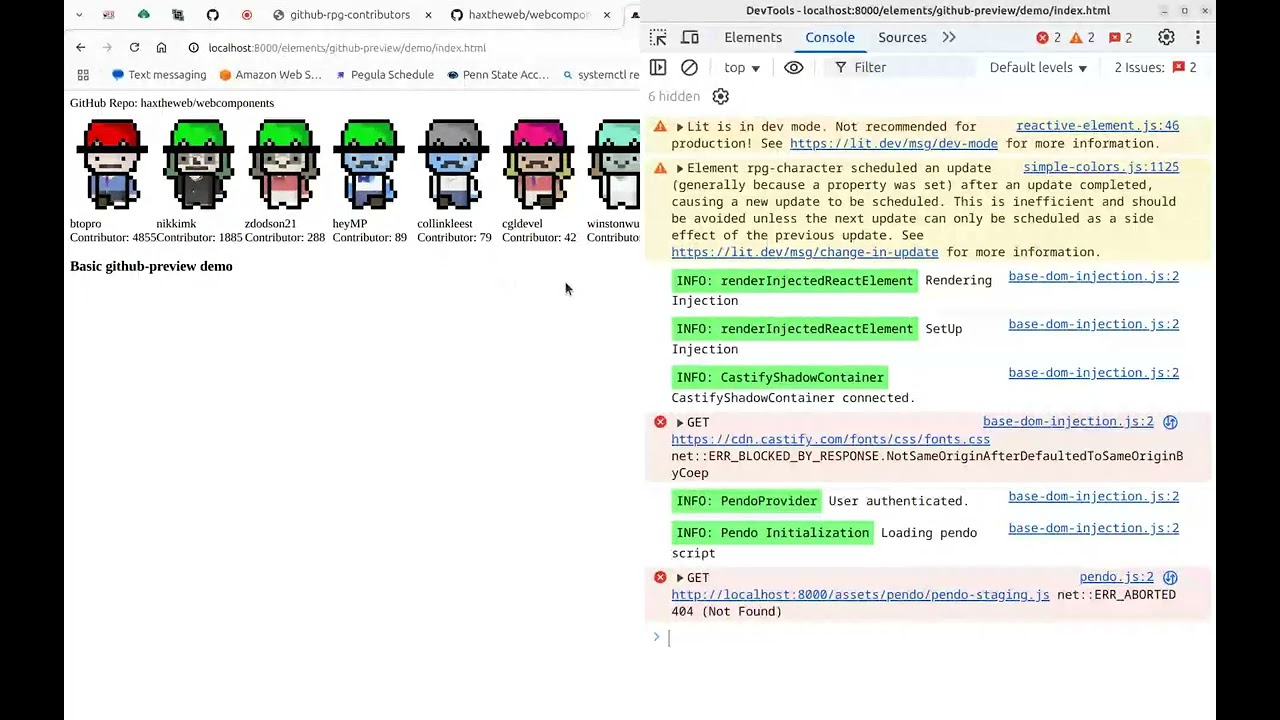Click the browser address bar URL
Image resolution: width=1280 pixels, height=720 pixels.
[347, 47]
